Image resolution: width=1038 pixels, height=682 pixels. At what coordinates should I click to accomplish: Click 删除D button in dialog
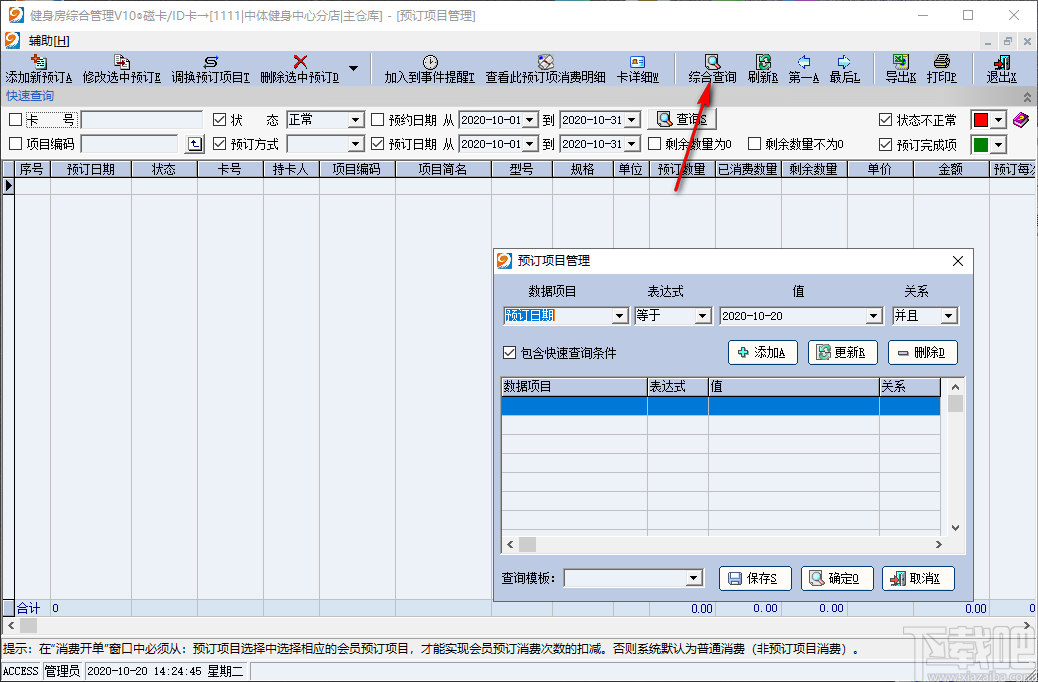point(923,352)
